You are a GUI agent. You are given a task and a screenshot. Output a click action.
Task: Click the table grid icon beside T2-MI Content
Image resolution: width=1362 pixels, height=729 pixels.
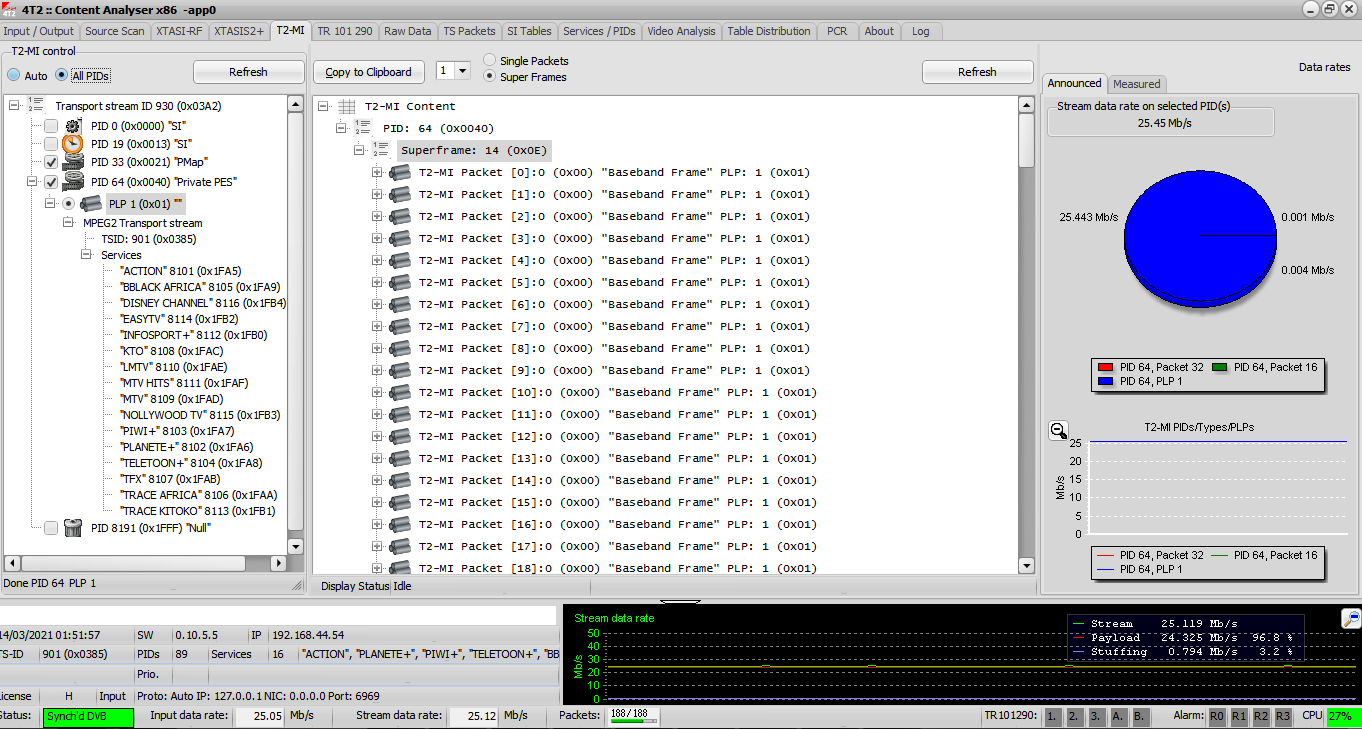pos(347,106)
